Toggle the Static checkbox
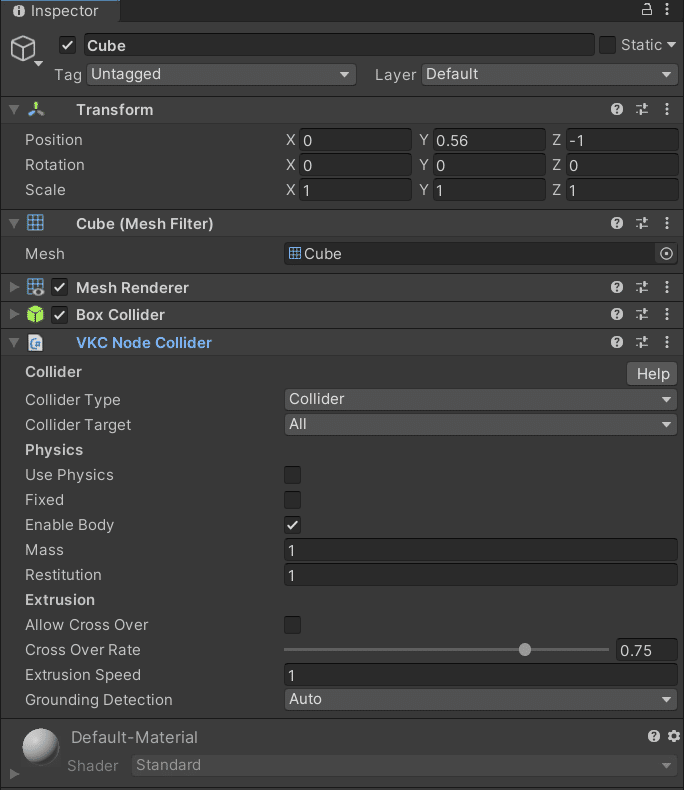684x790 pixels. tap(607, 45)
